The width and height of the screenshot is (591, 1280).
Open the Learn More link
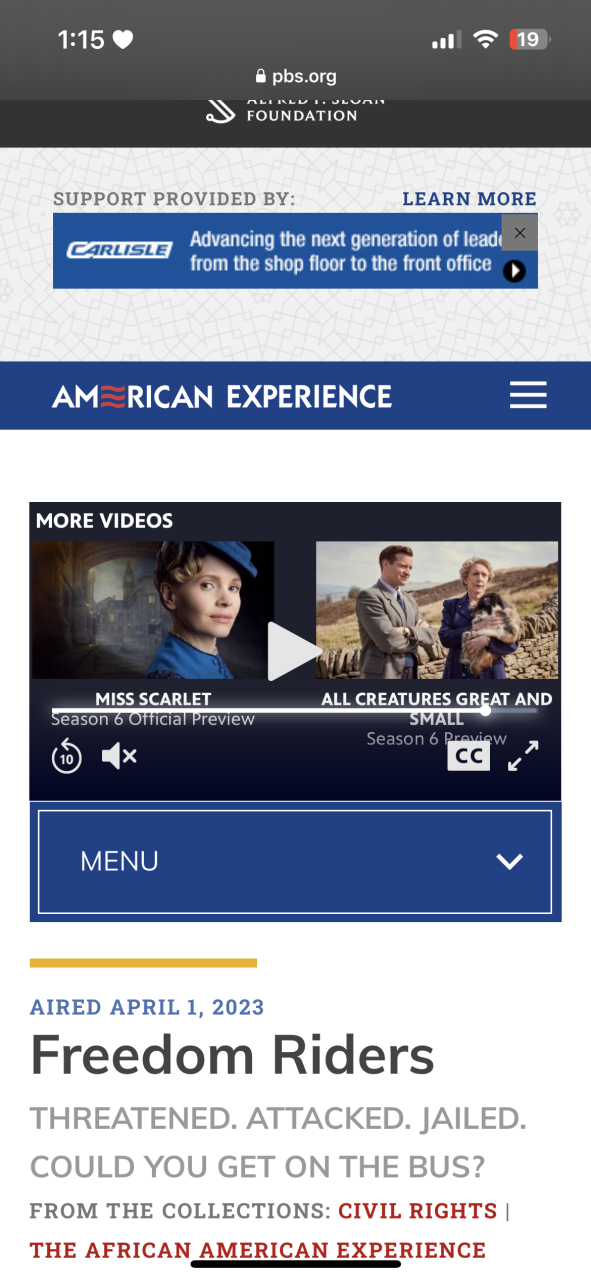tap(469, 199)
